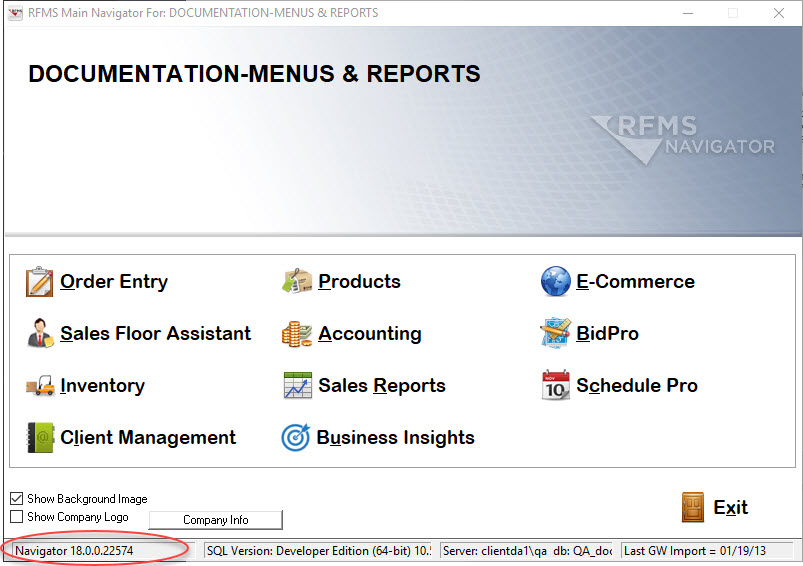This screenshot has width=803, height=566.
Task: Click the Accounting coins icon
Action: pos(297,334)
